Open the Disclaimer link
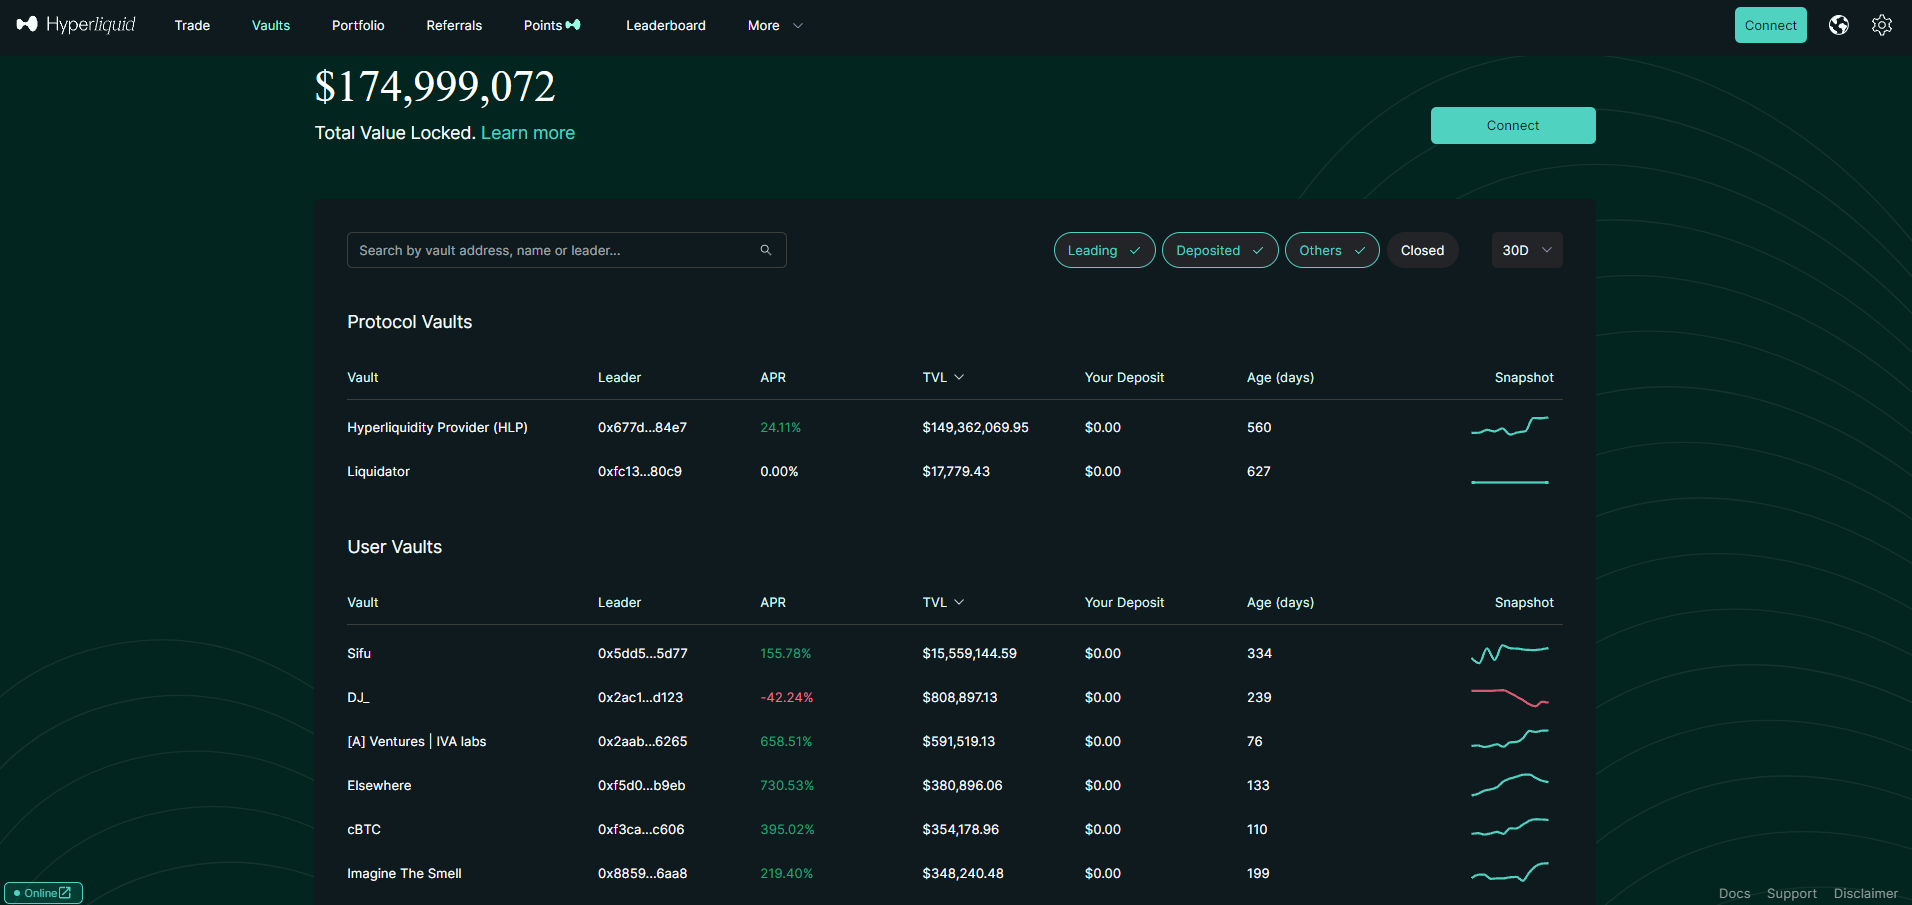Screen dimensions: 1912x905 coord(1865,893)
